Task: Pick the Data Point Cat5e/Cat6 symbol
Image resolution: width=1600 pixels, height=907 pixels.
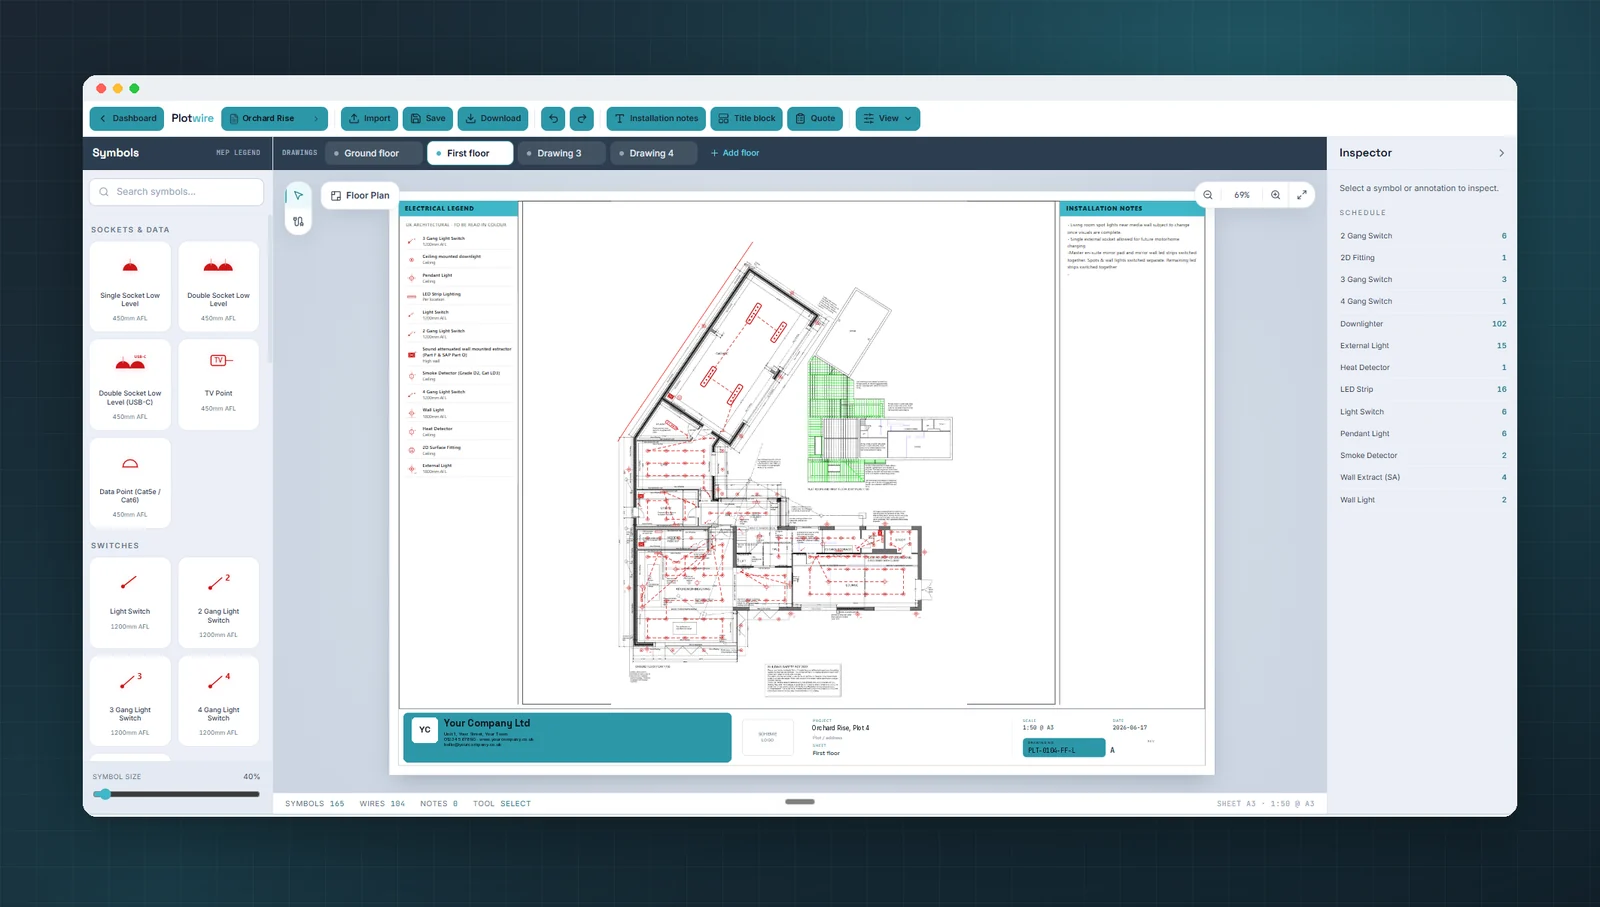Action: point(130,483)
